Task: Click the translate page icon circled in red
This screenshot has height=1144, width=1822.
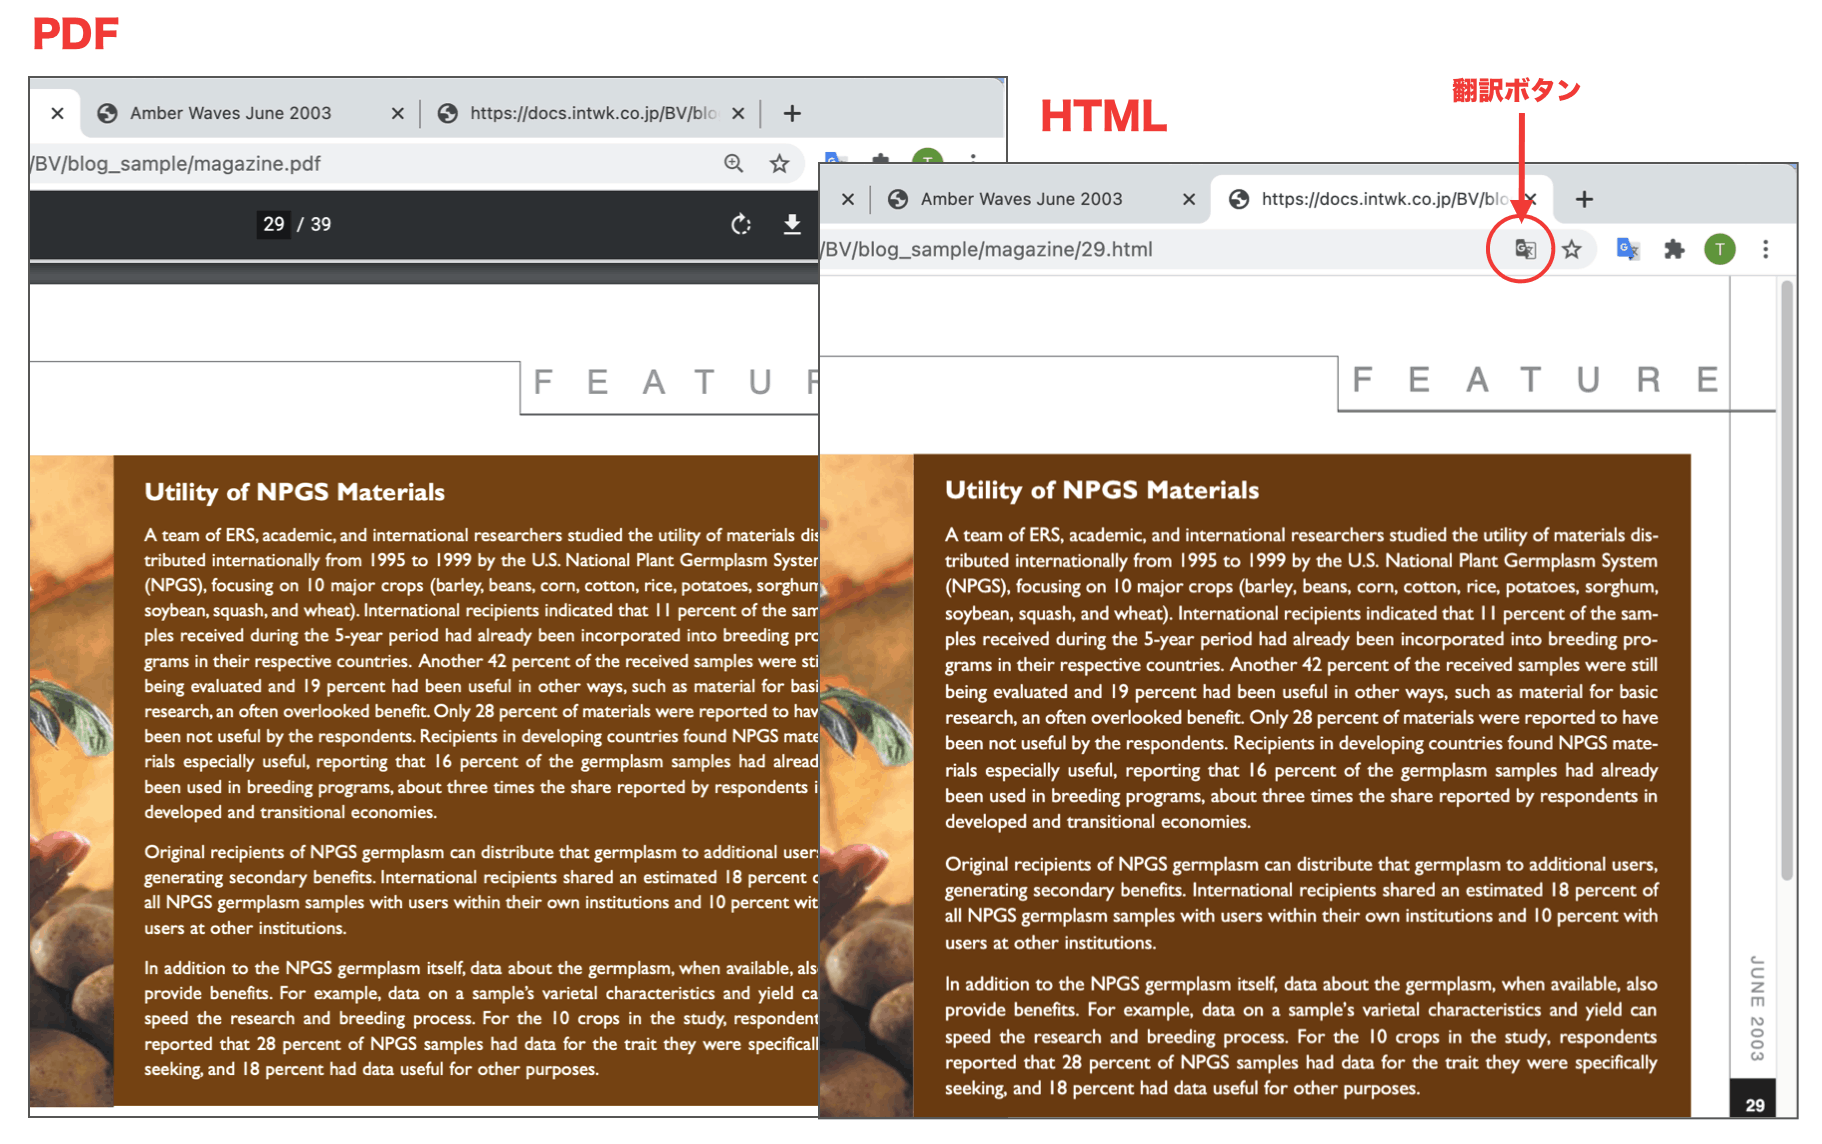Action: pos(1524,249)
